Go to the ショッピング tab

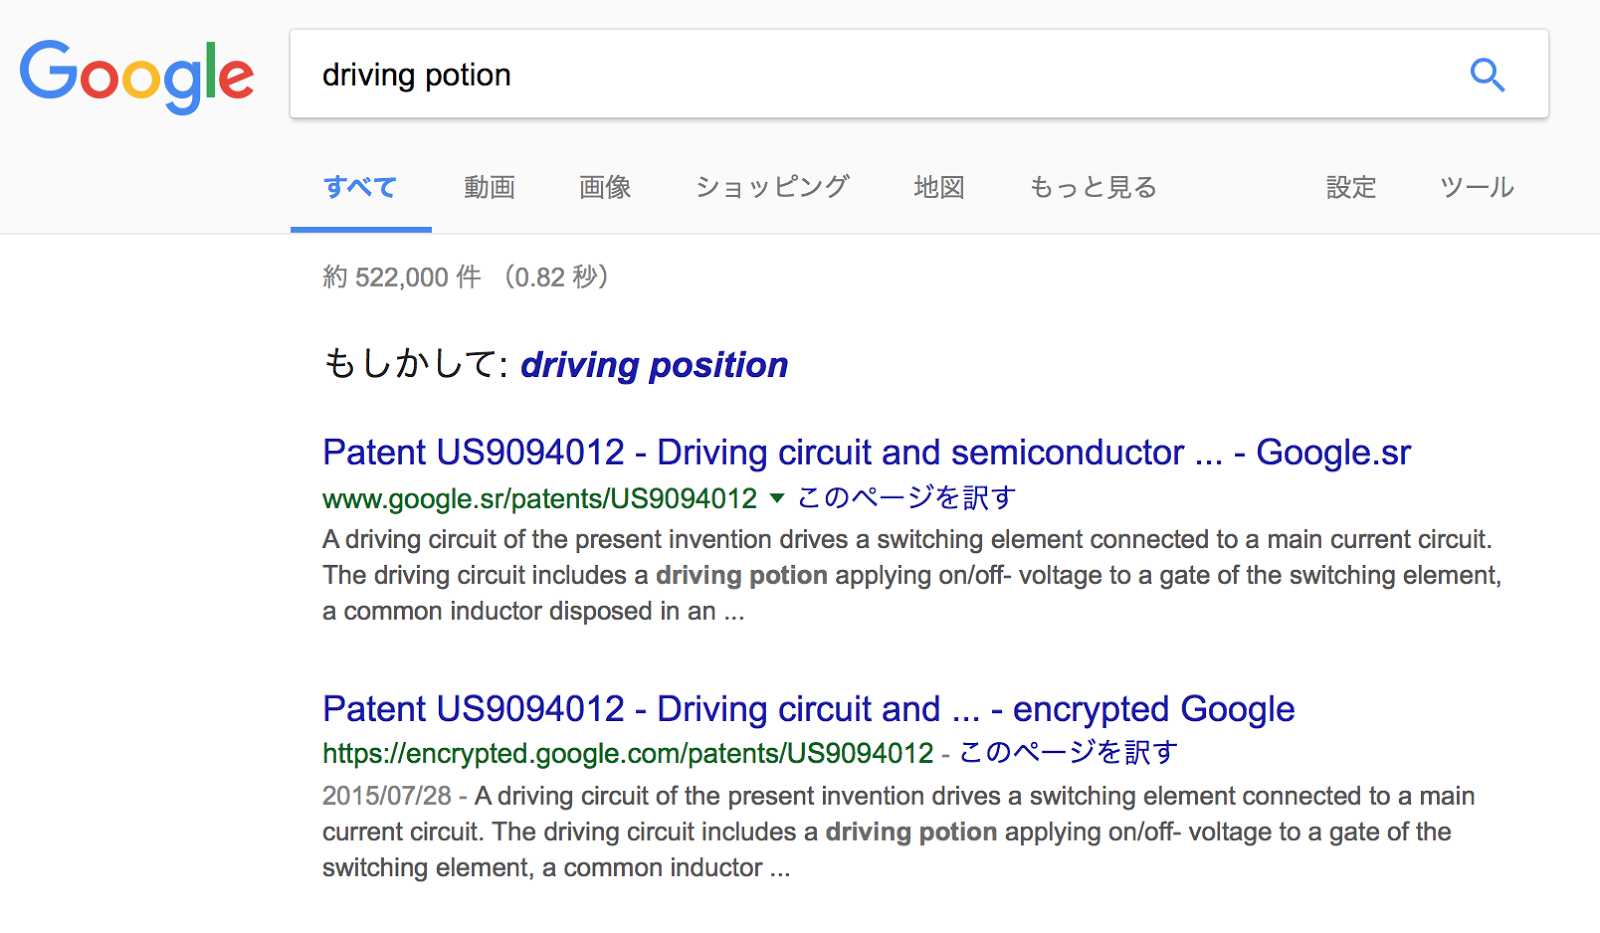772,187
